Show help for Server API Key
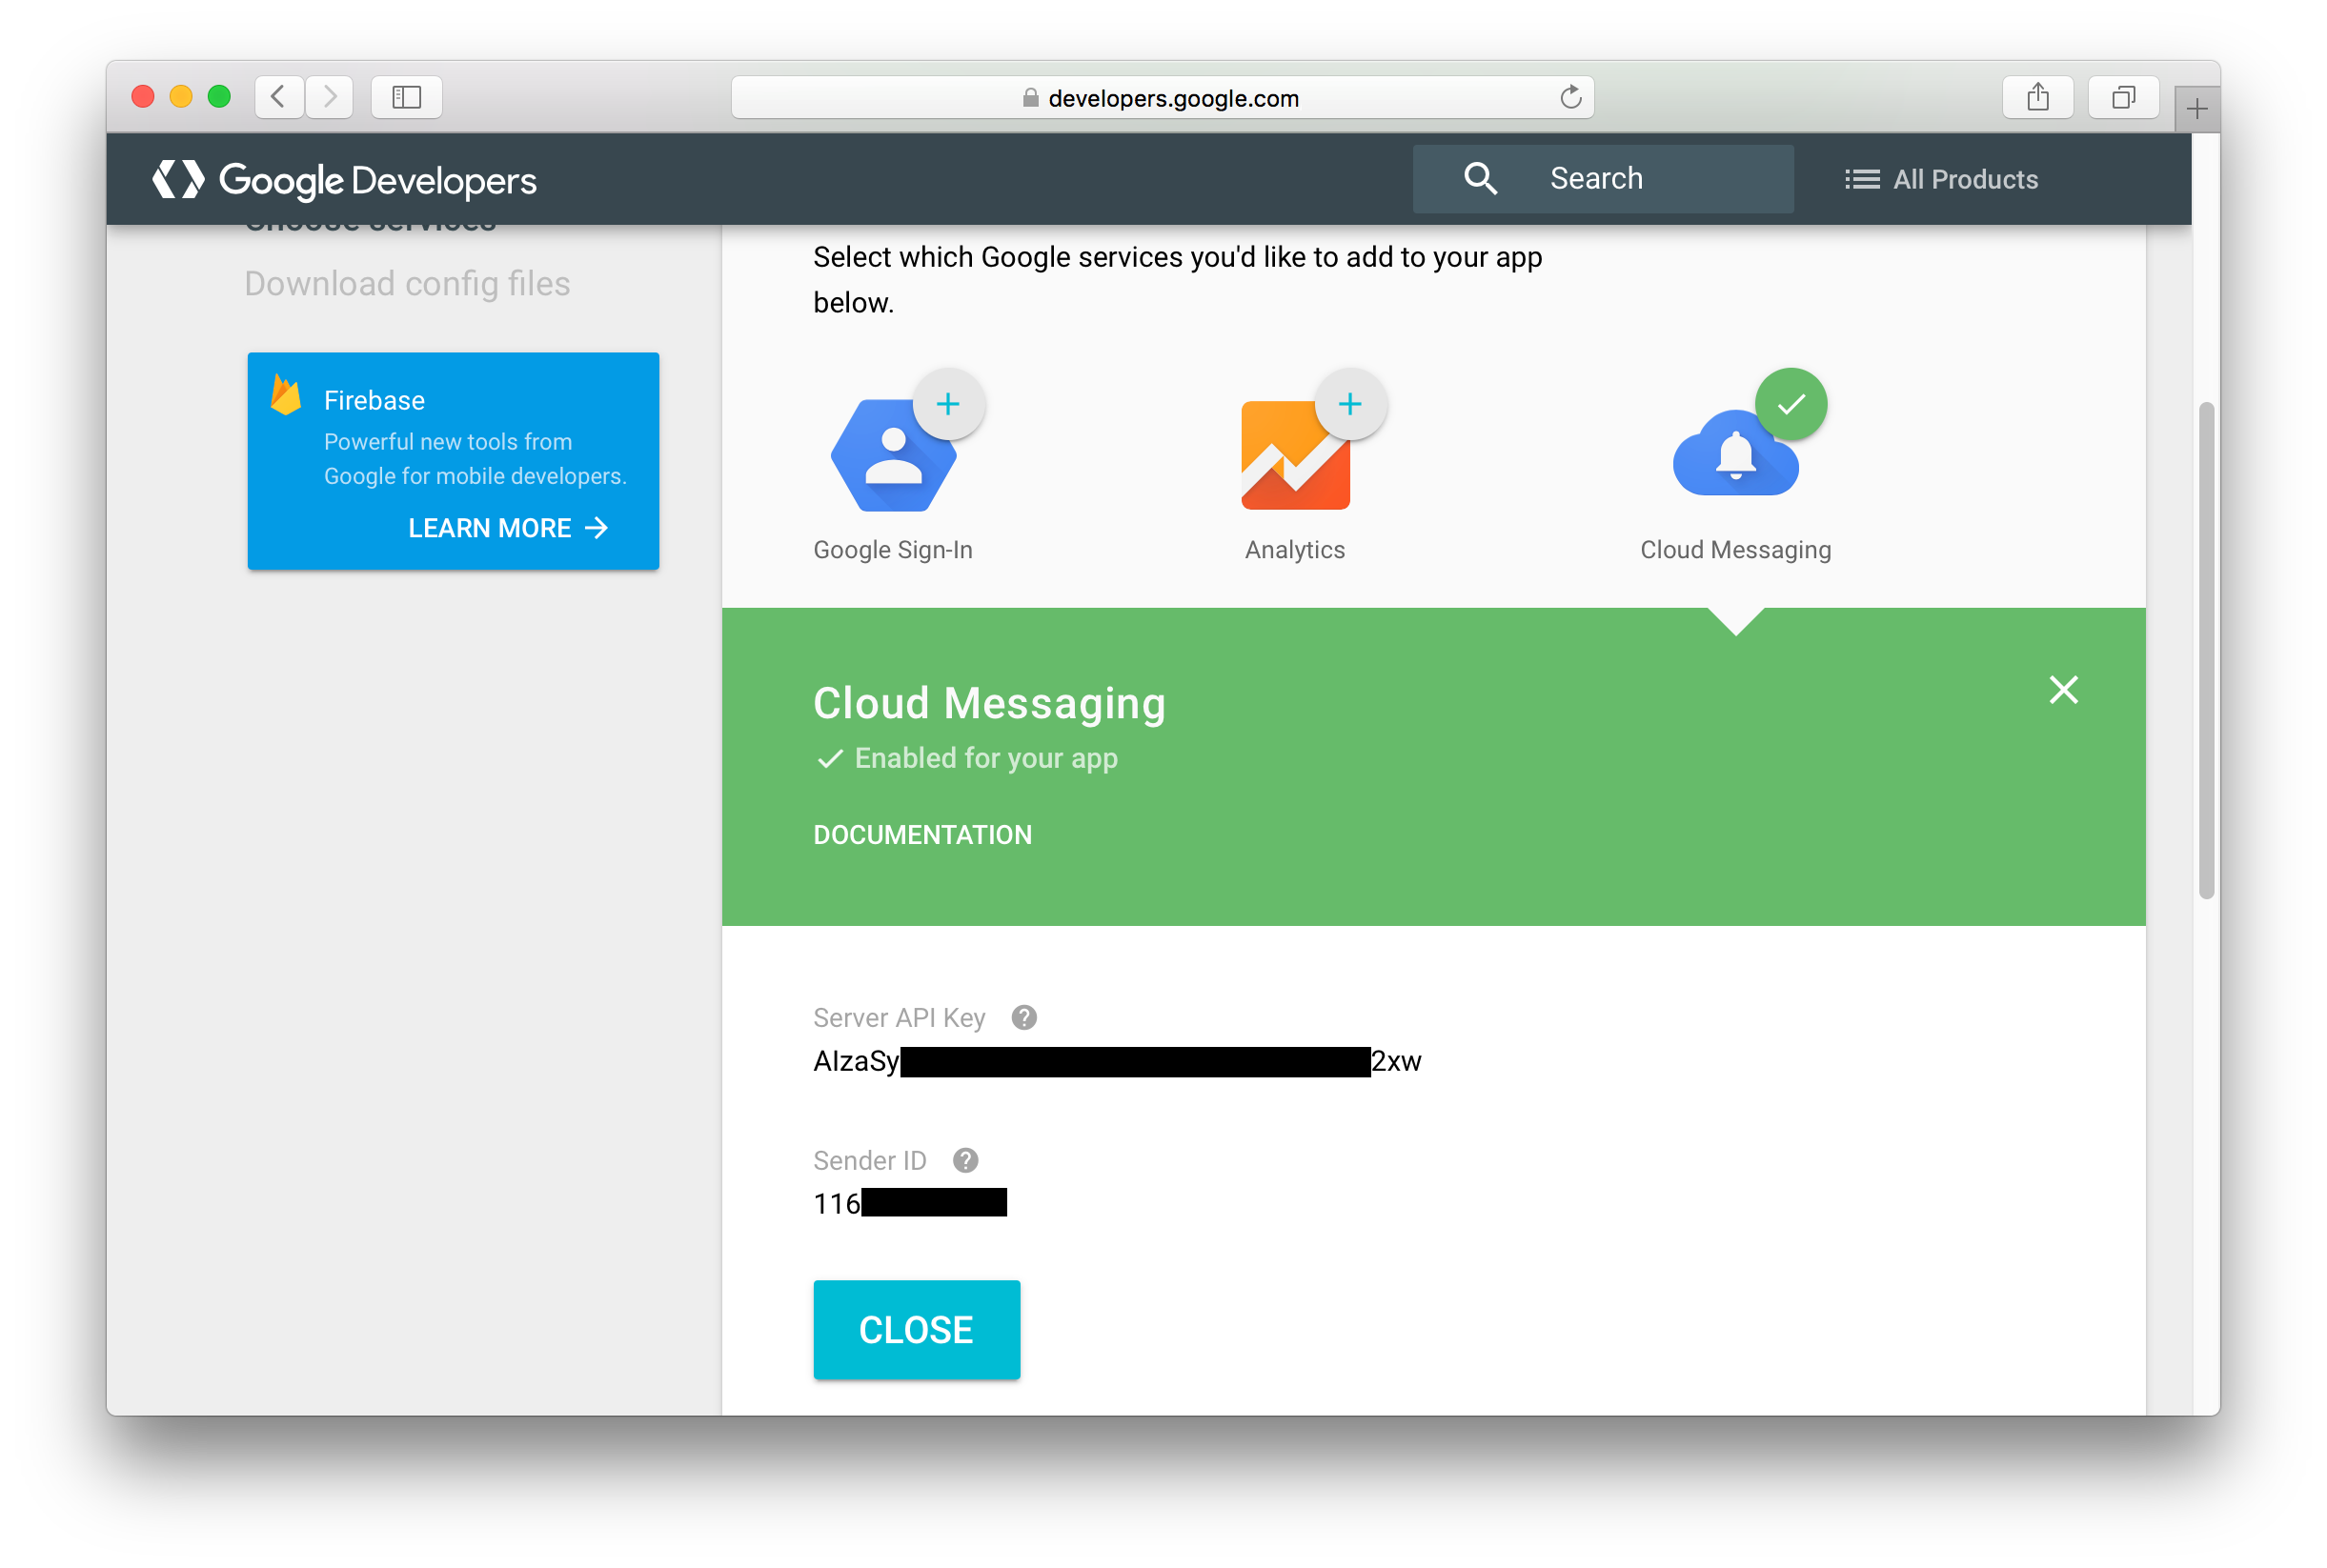2327x1568 pixels. click(x=1023, y=1017)
